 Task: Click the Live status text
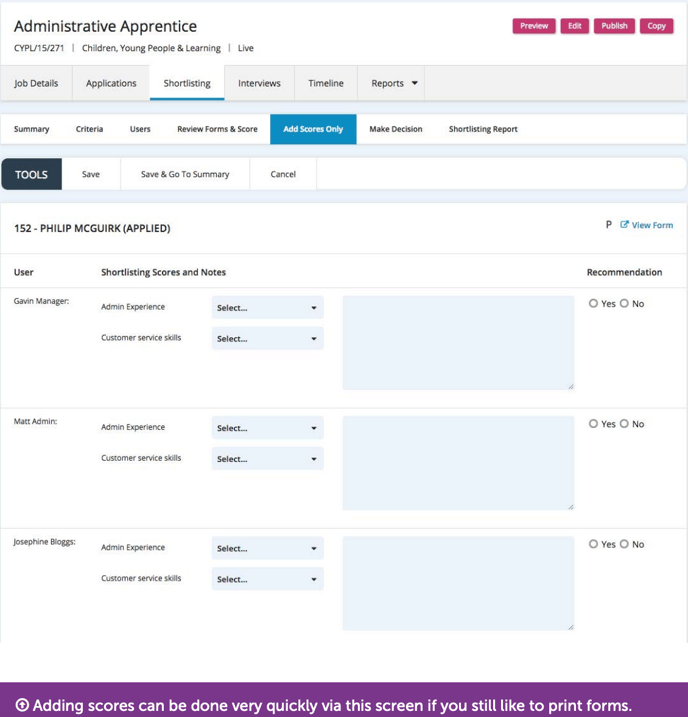click(x=245, y=48)
